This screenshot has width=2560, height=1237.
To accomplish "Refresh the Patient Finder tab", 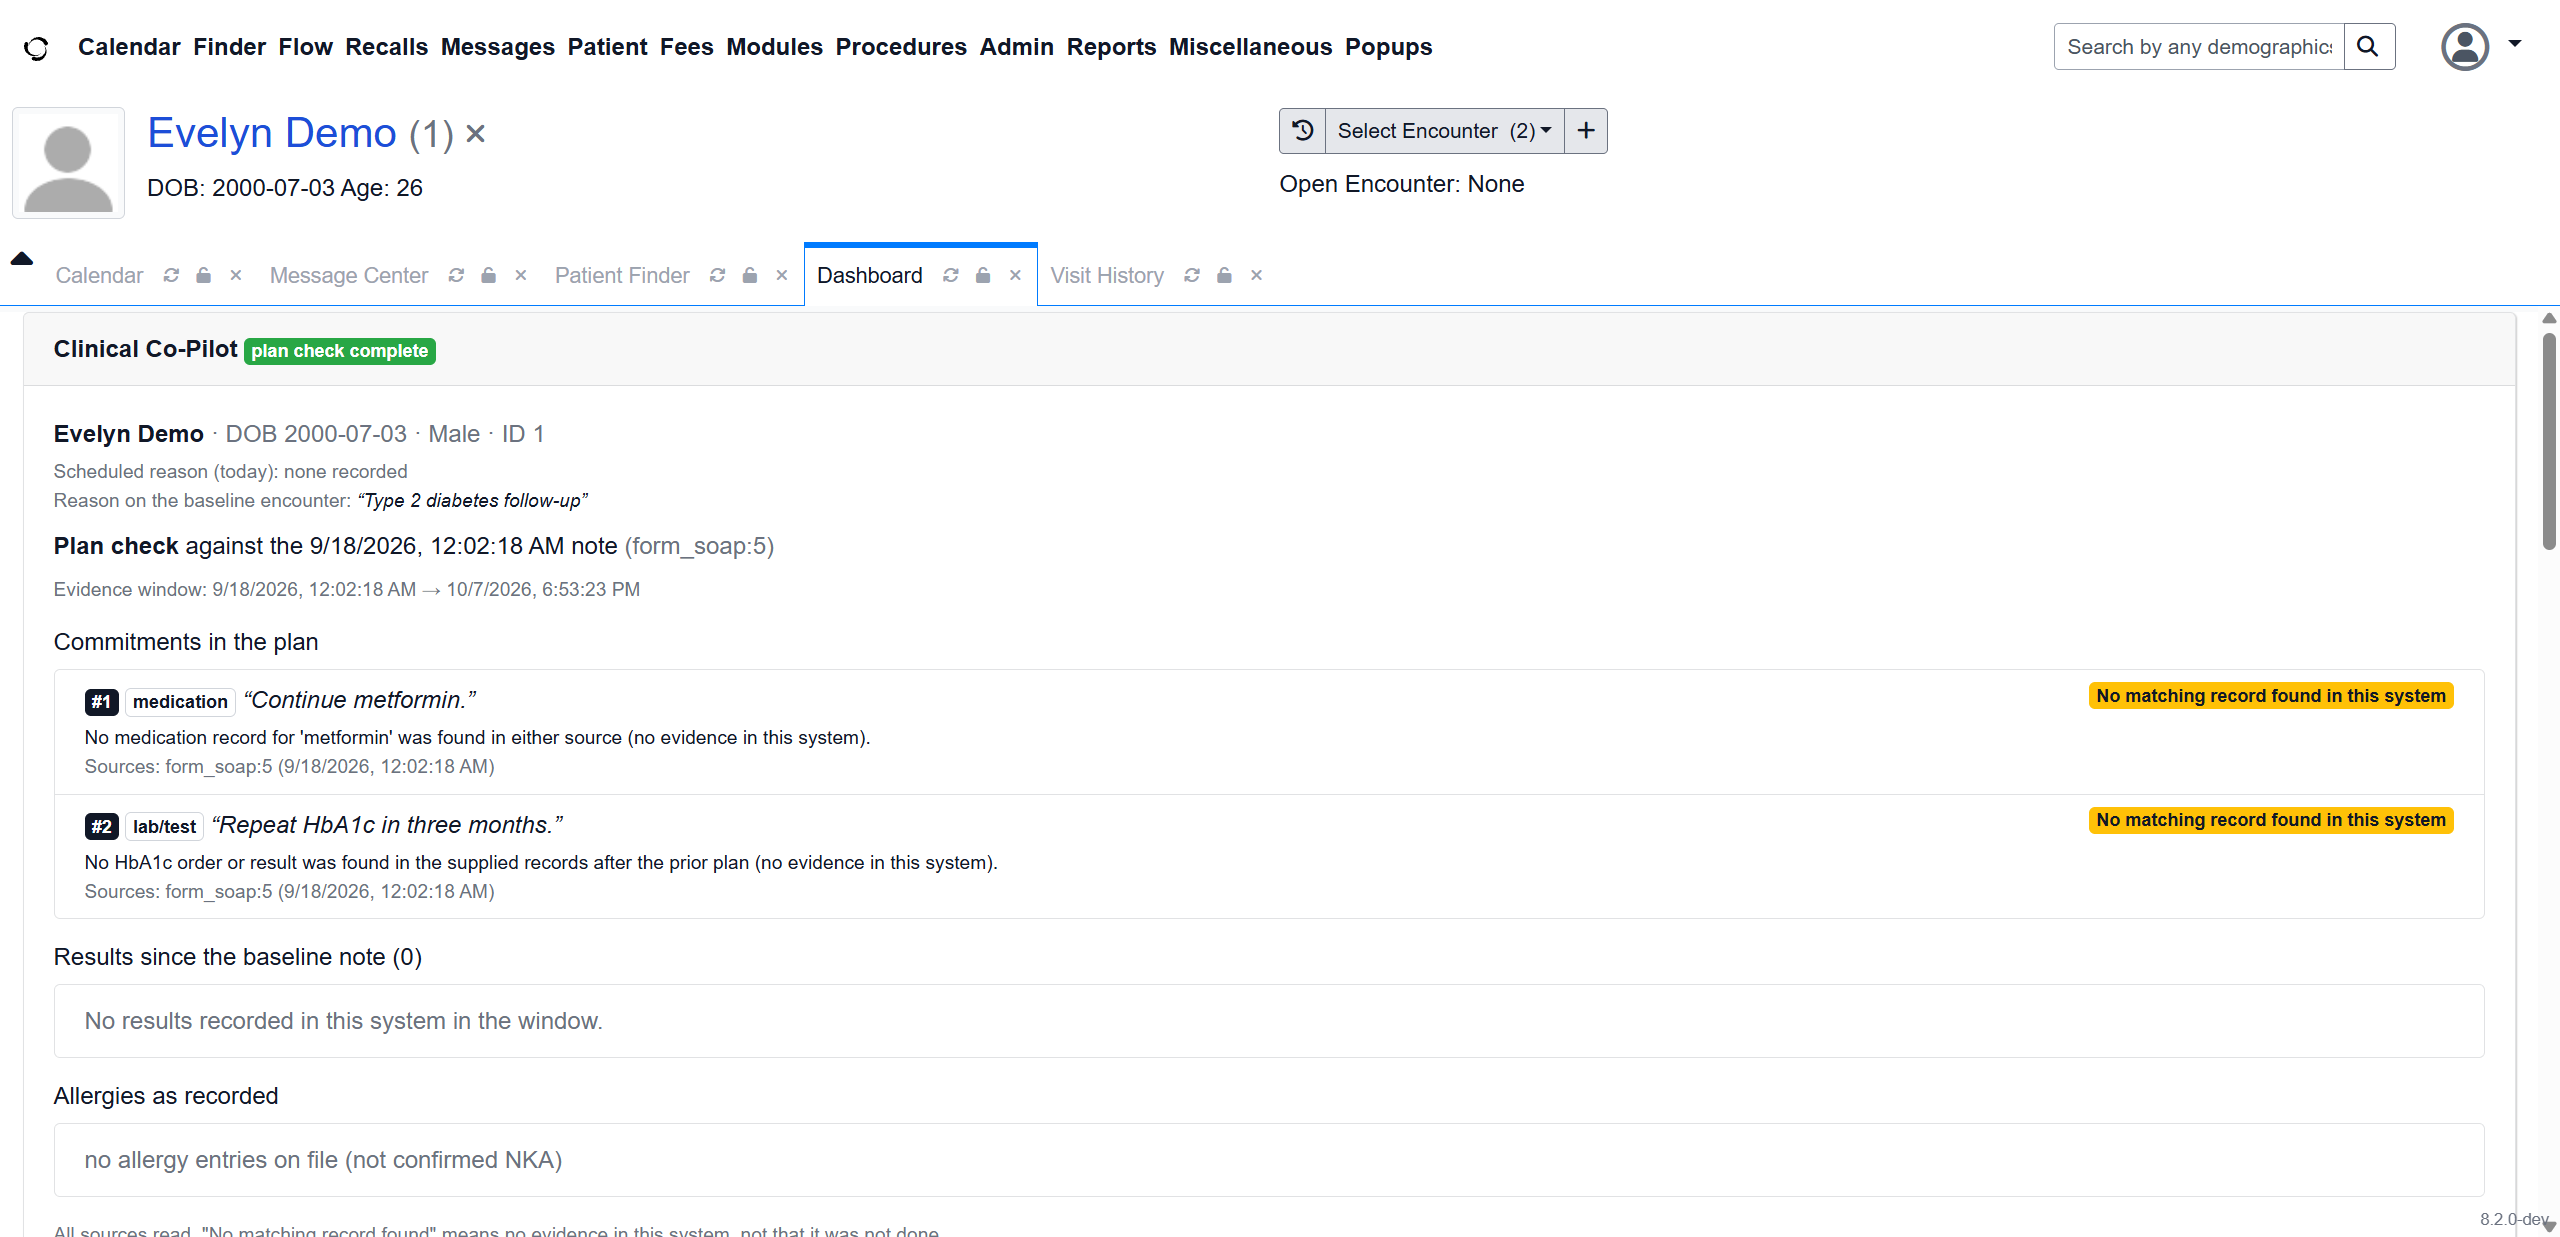I will coord(718,275).
